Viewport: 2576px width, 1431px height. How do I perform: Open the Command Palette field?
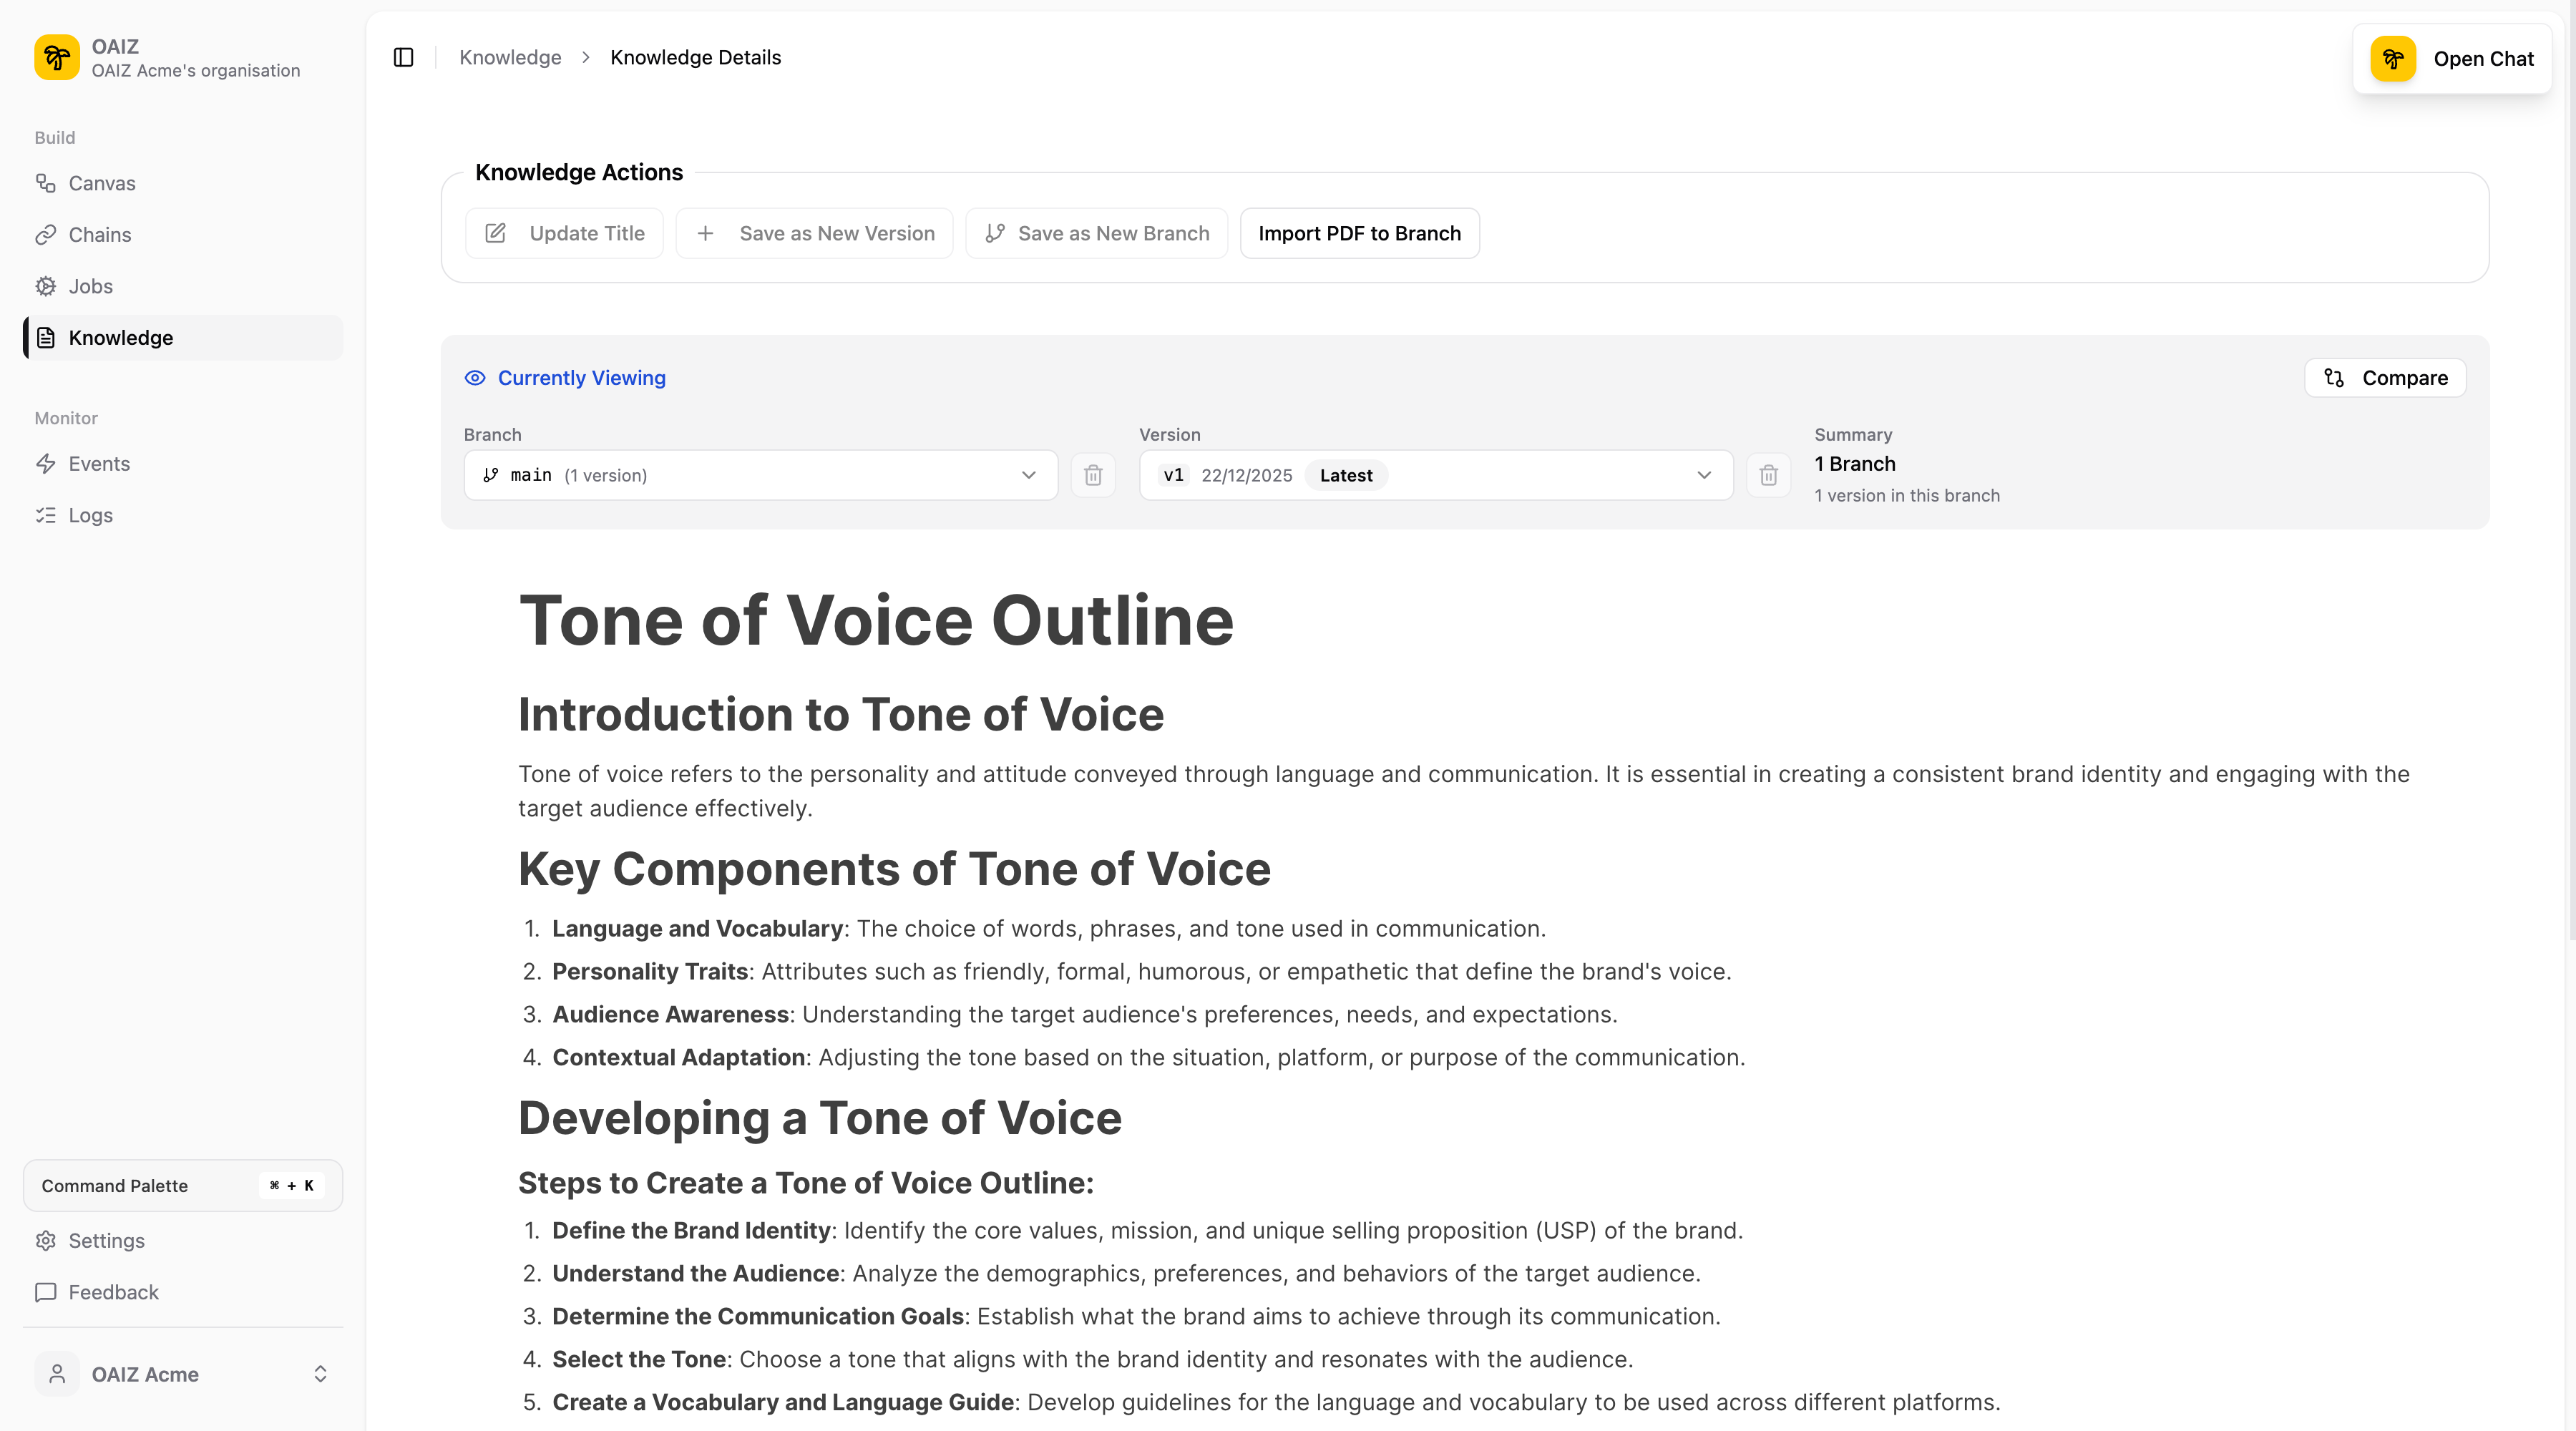click(x=182, y=1185)
